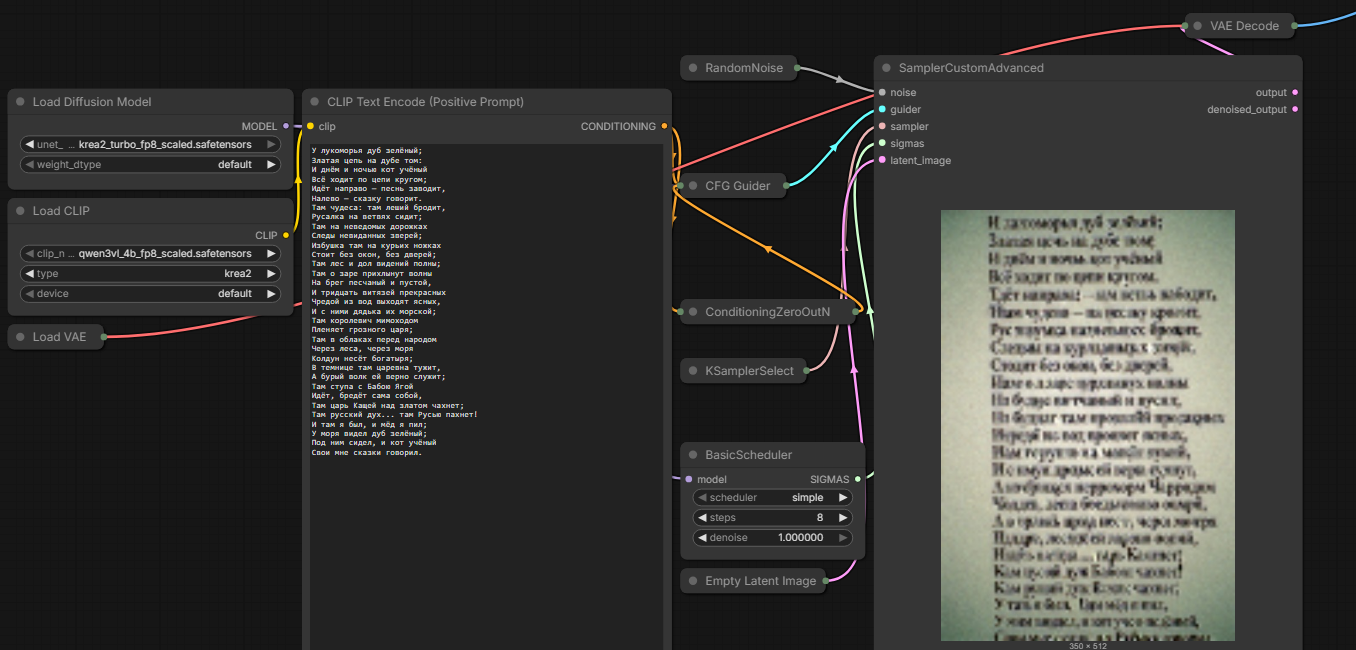Select the next scheduler with the right arrow
Viewport: 1356px width, 650px height.
pos(843,497)
